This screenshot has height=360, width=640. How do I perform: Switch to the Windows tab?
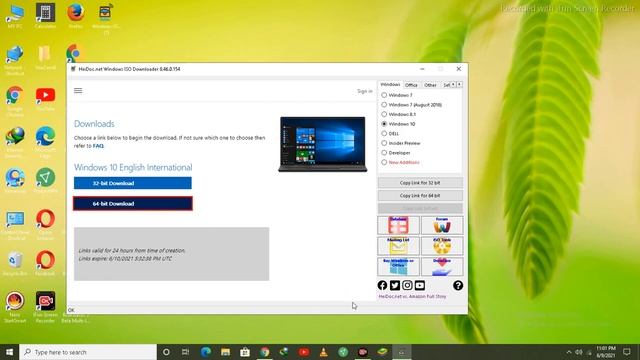390,84
